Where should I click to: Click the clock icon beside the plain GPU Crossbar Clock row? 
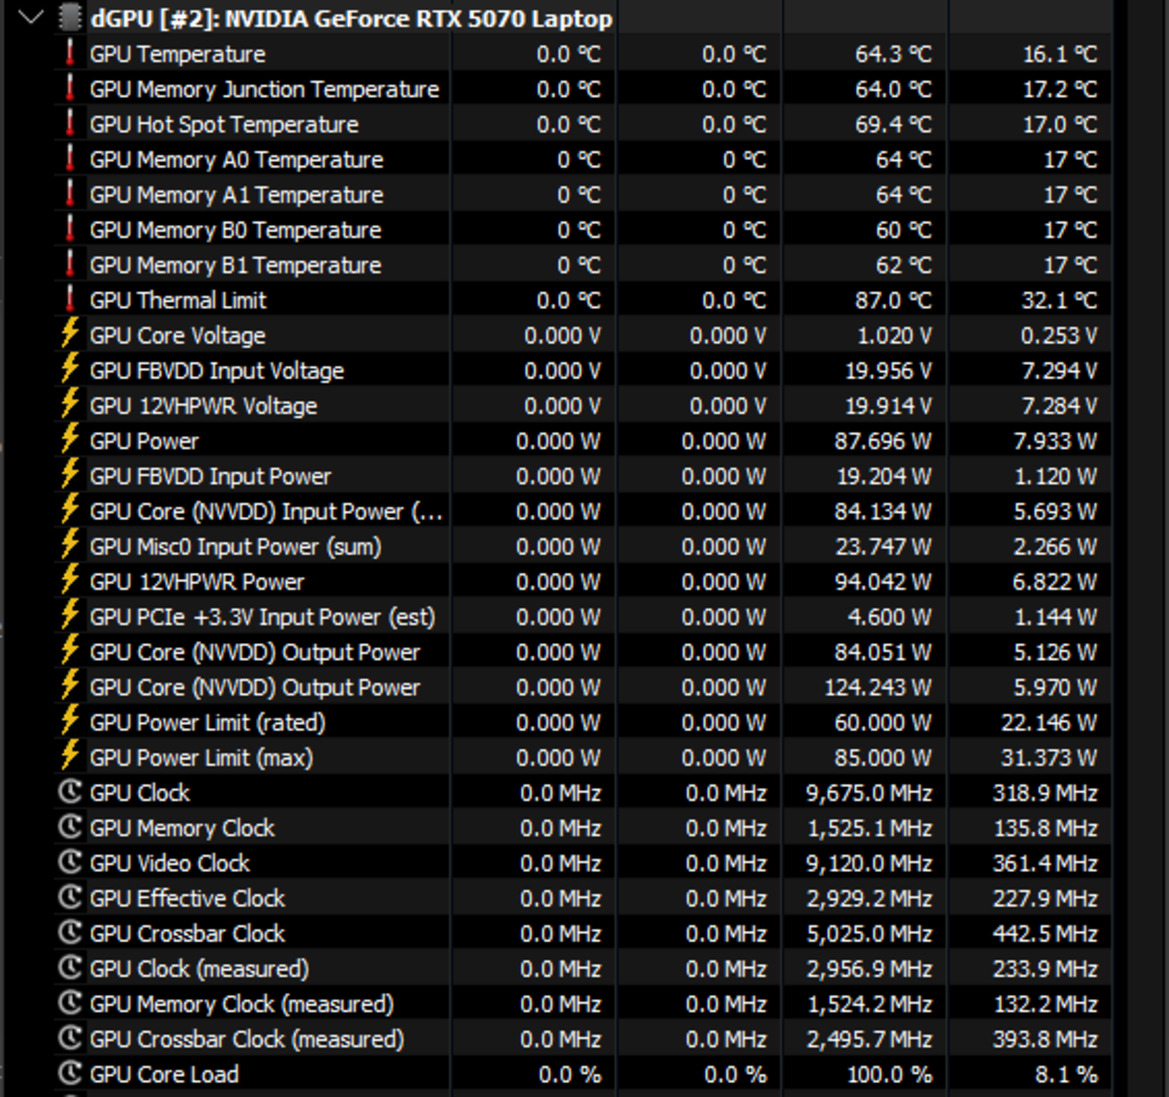[x=69, y=932]
